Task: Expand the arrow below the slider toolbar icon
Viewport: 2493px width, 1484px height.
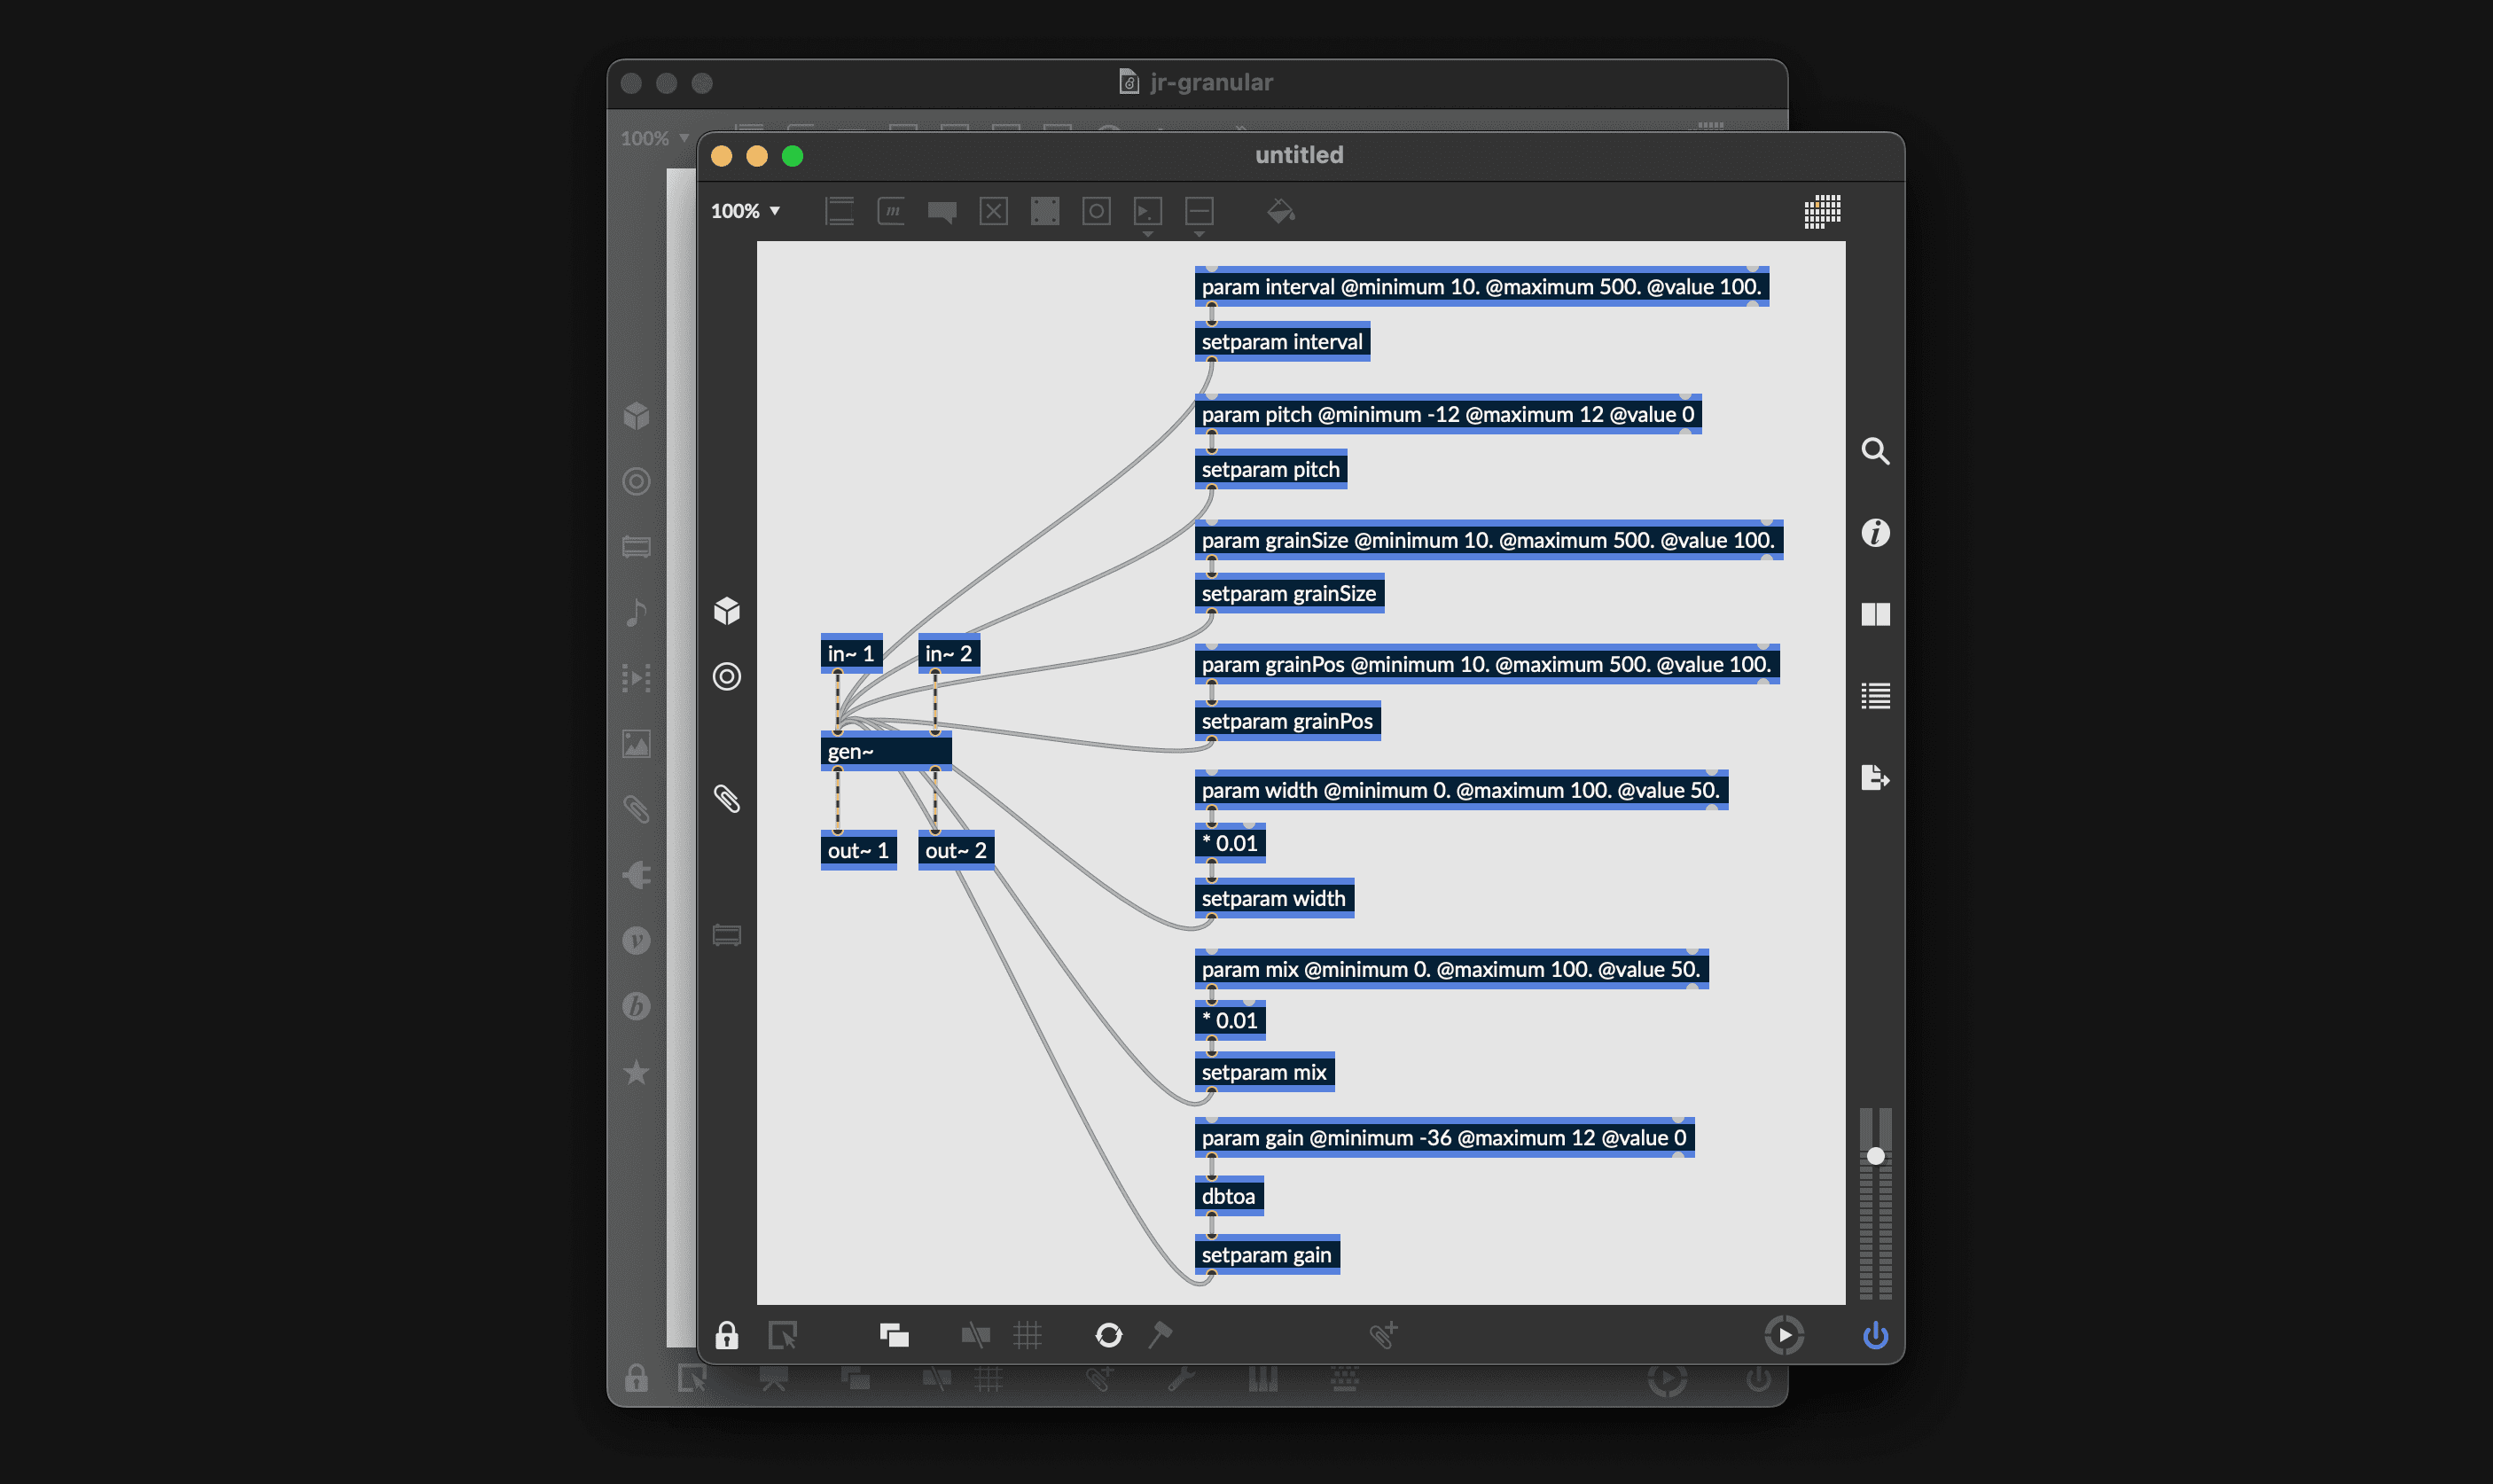Action: pos(1199,234)
